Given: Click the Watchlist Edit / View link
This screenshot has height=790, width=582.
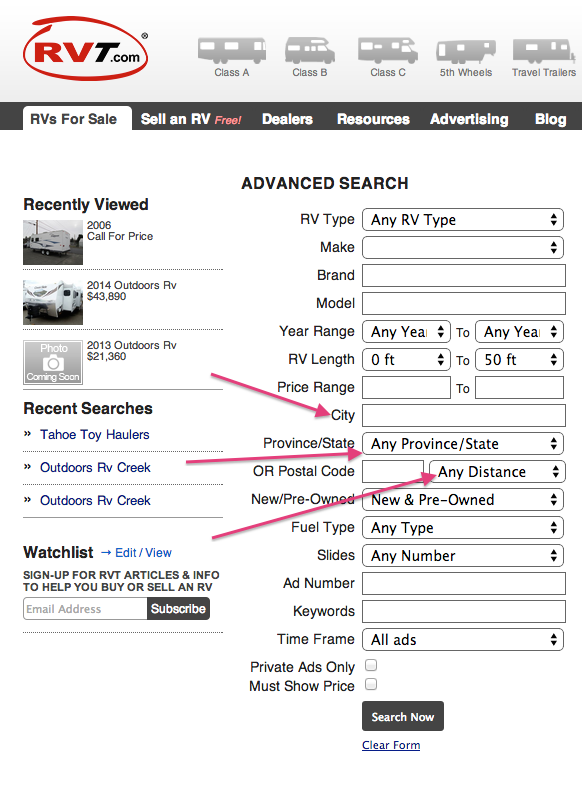Looking at the screenshot, I should tap(143, 553).
